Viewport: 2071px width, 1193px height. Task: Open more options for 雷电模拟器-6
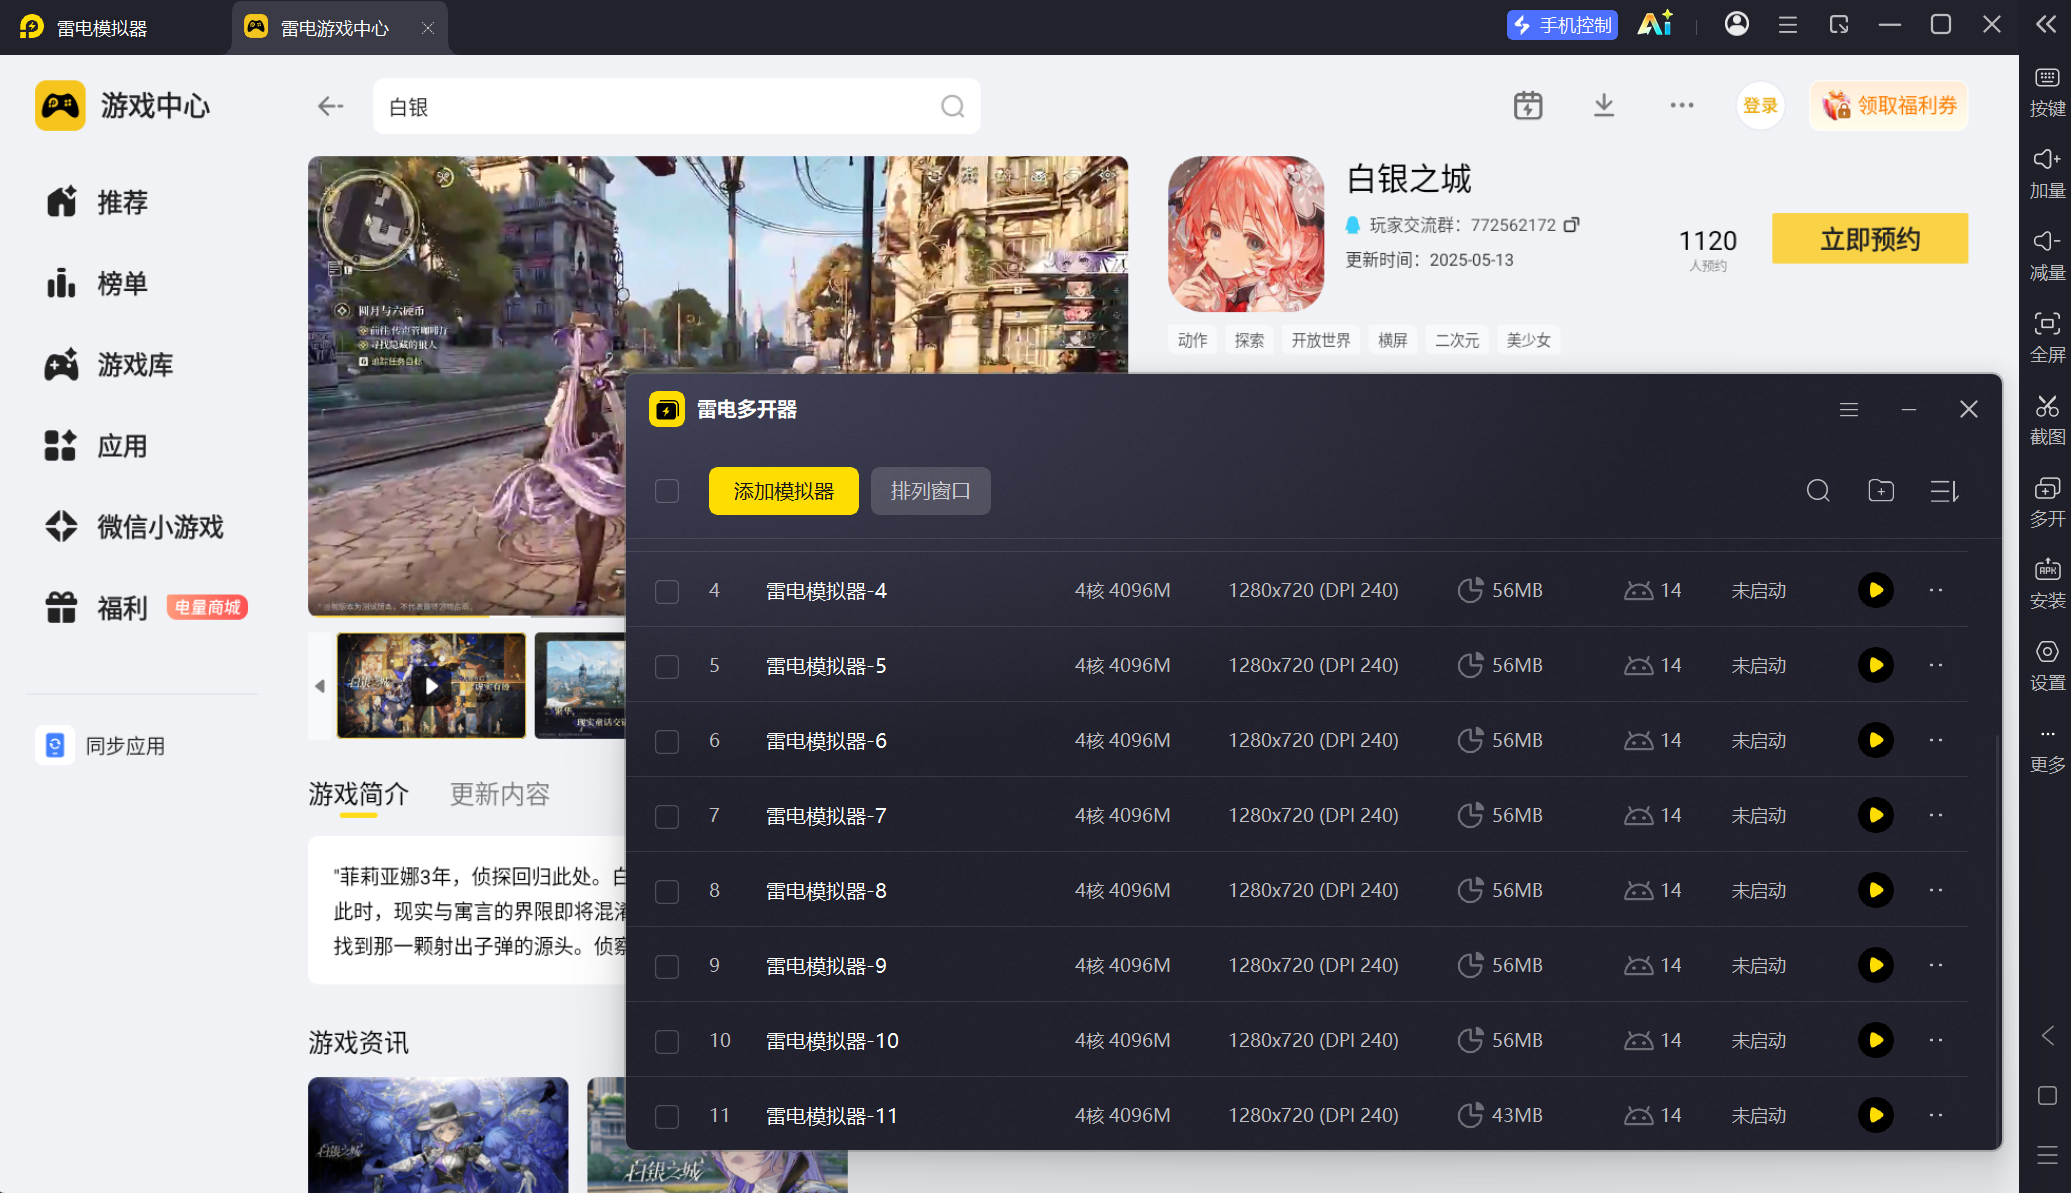[x=1936, y=740]
